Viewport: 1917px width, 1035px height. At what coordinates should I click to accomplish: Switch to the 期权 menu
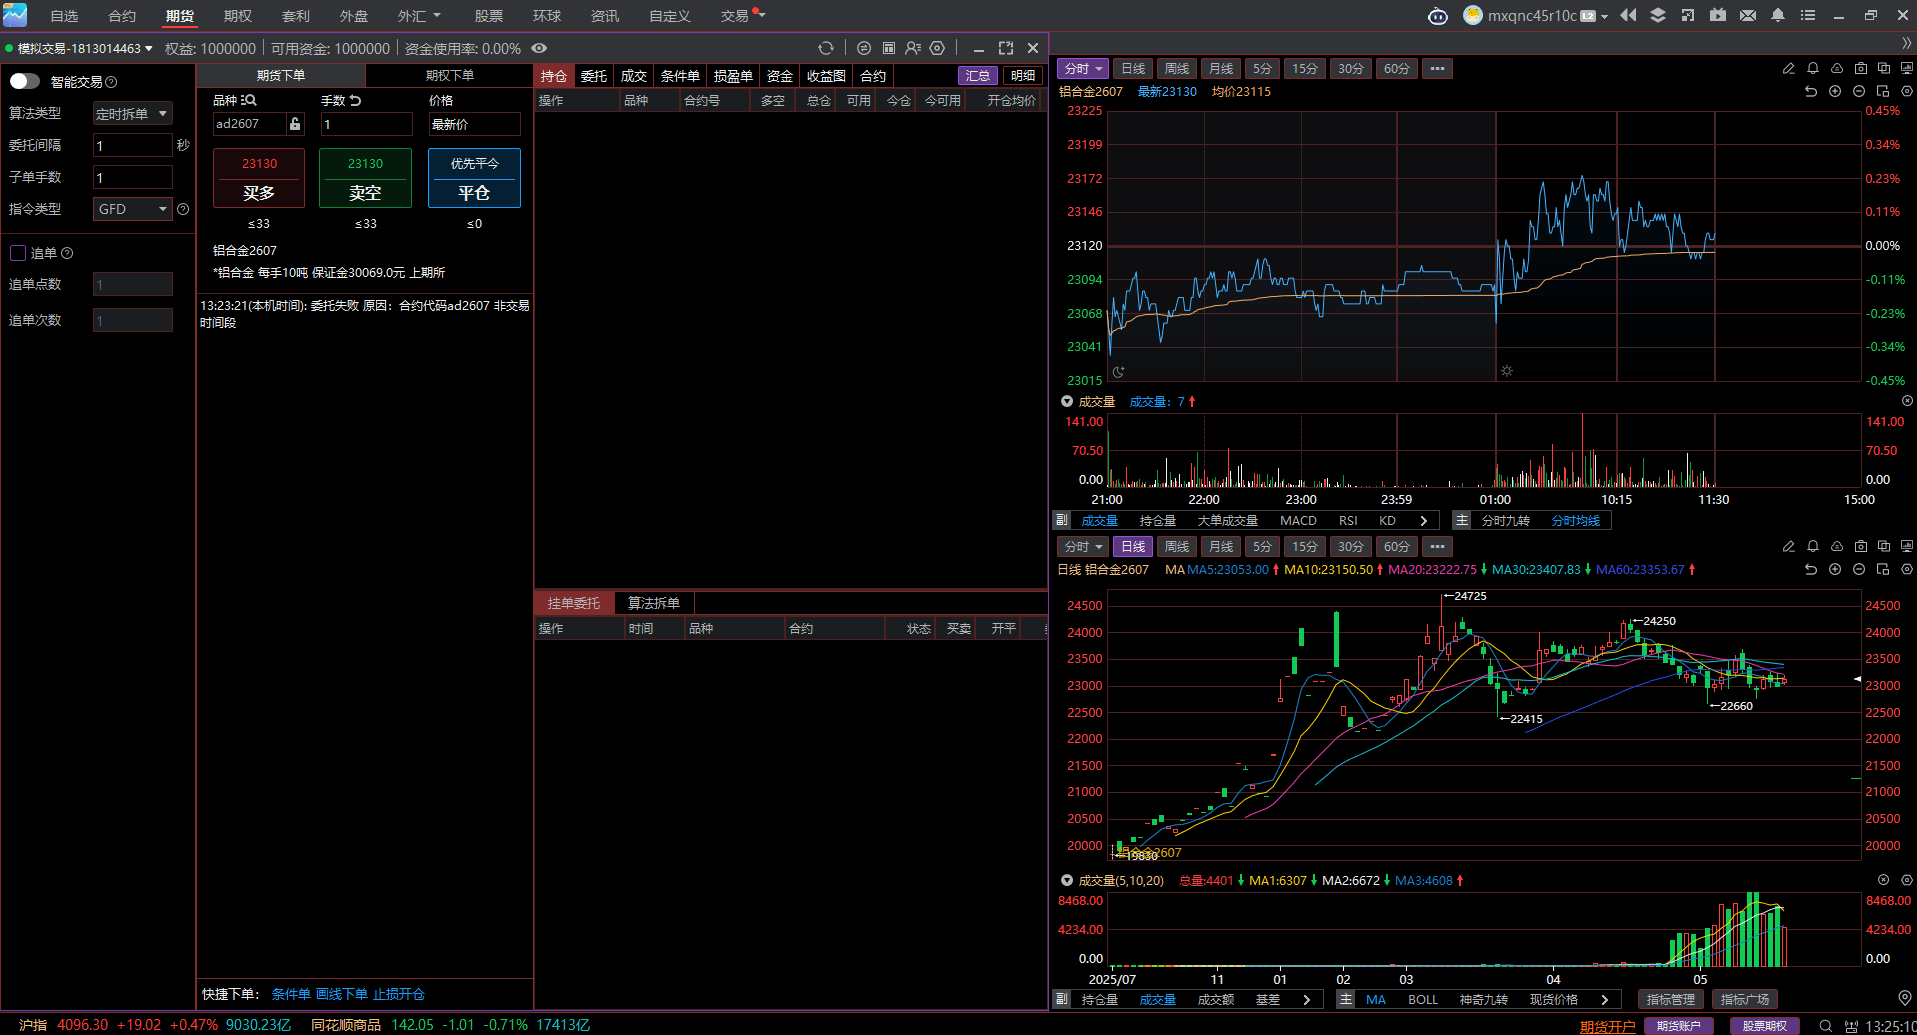pyautogui.click(x=238, y=16)
